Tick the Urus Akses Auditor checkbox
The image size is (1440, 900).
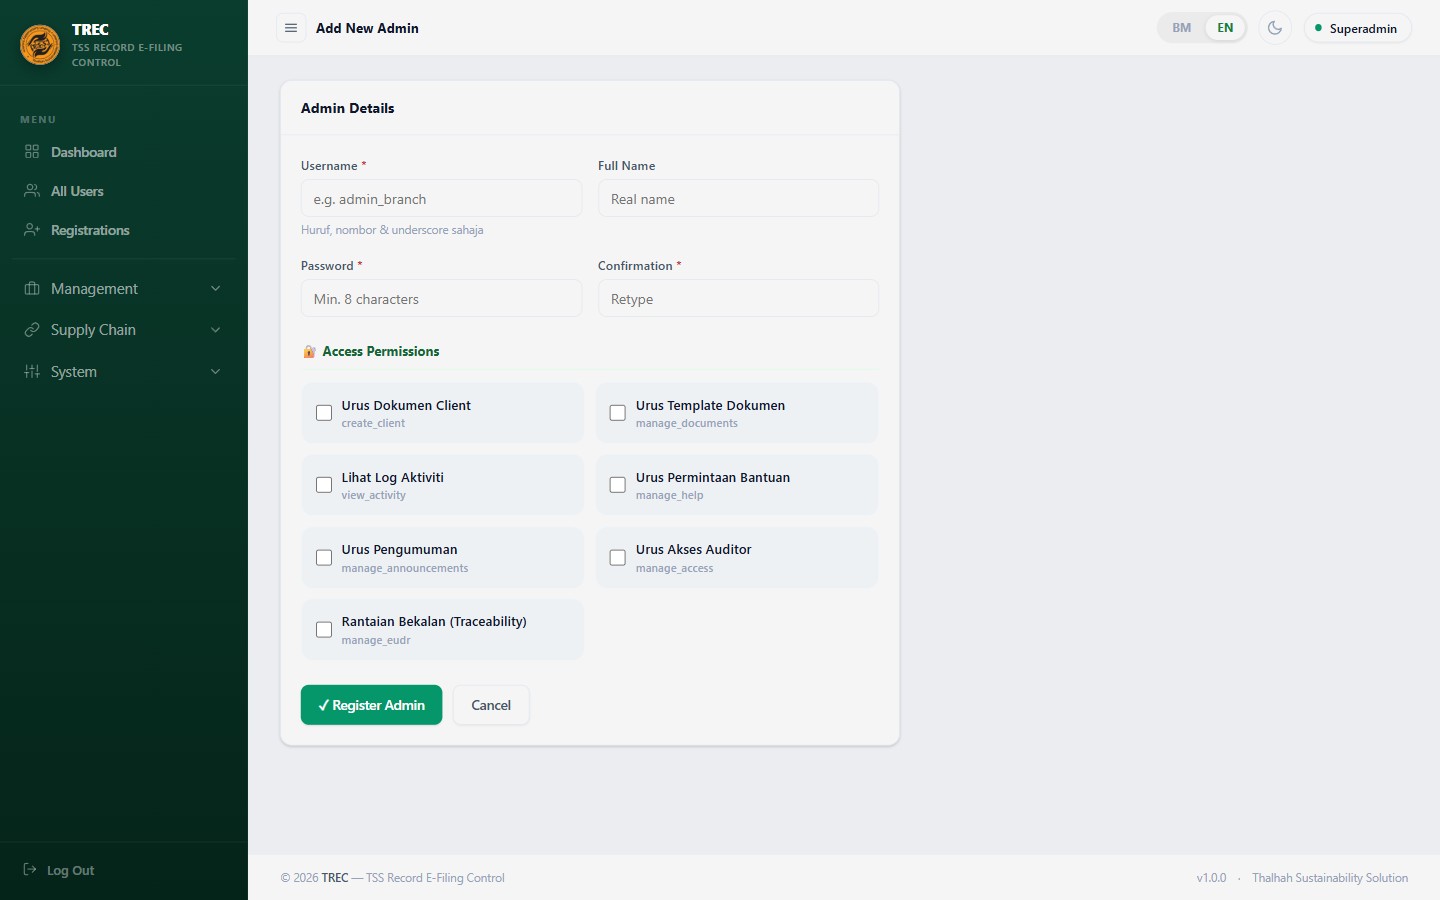coord(618,558)
